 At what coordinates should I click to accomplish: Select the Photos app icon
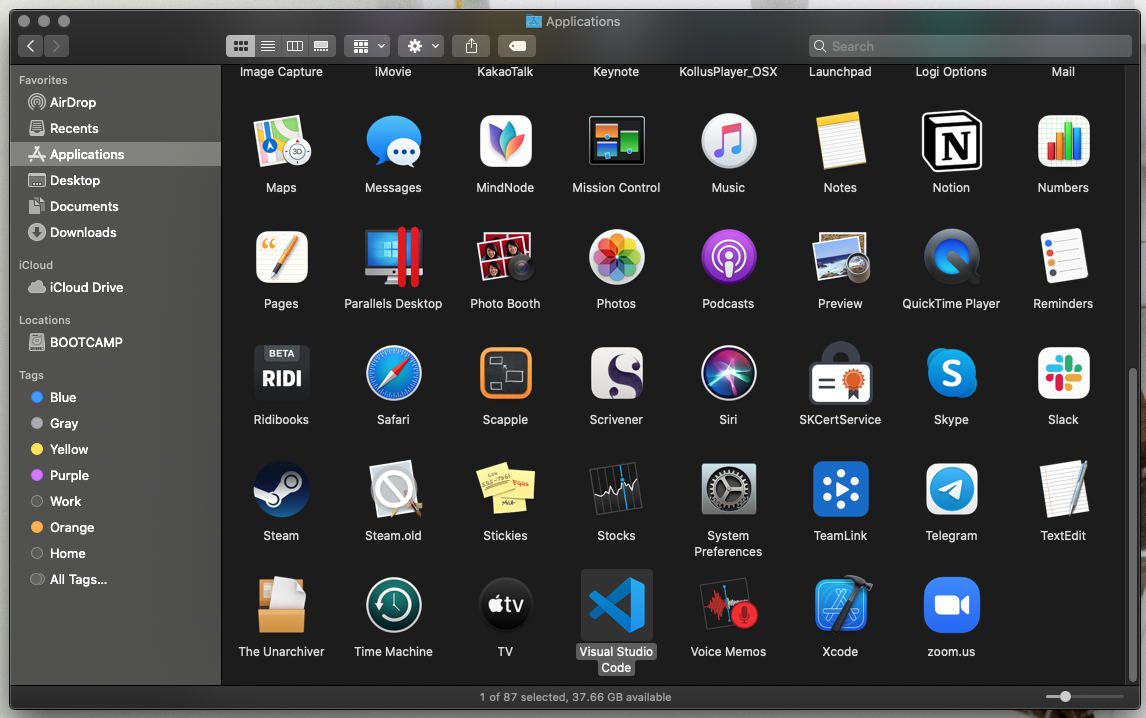pos(616,257)
